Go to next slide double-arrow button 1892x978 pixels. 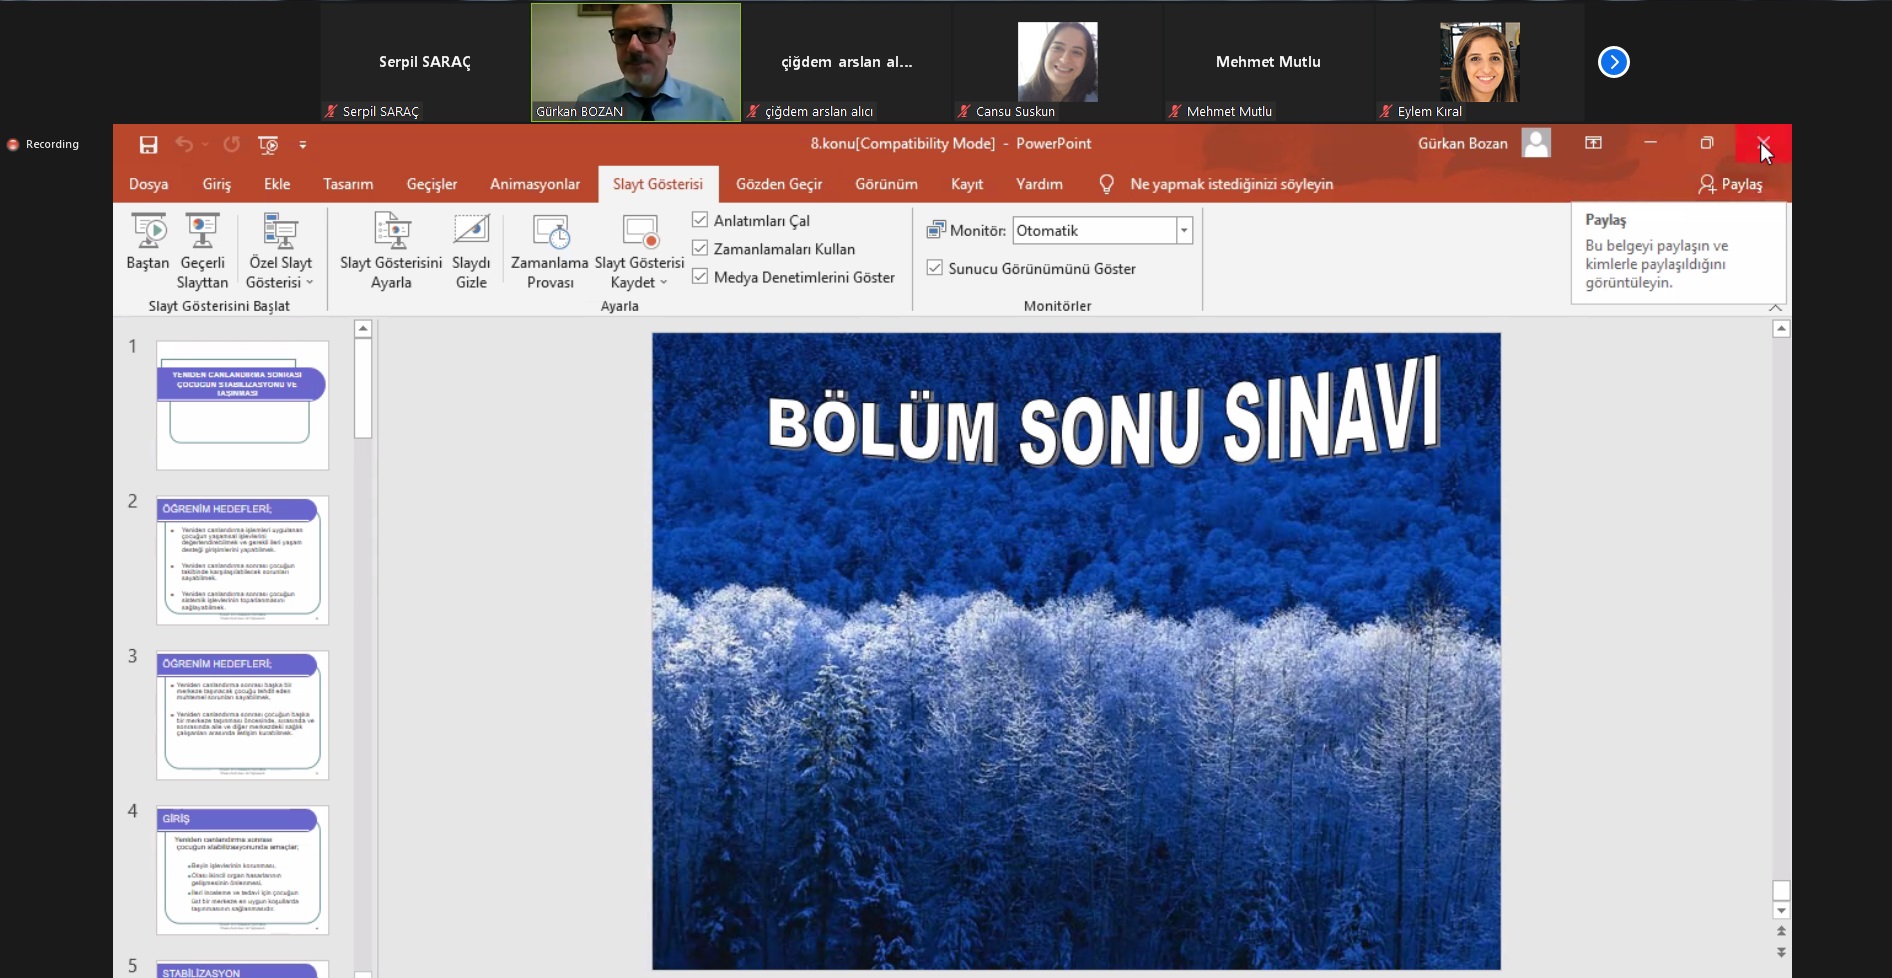coord(1781,953)
